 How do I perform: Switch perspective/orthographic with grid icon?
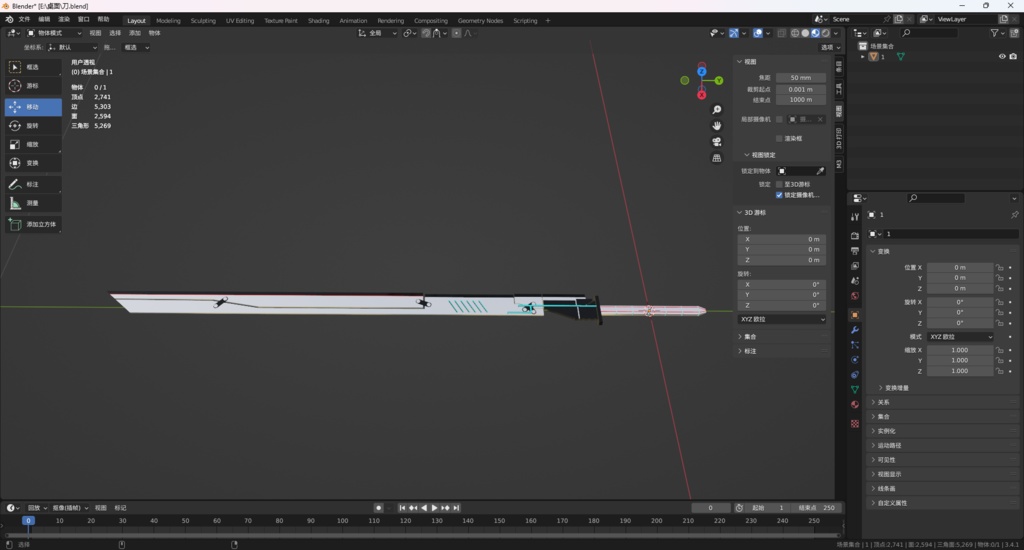716,158
